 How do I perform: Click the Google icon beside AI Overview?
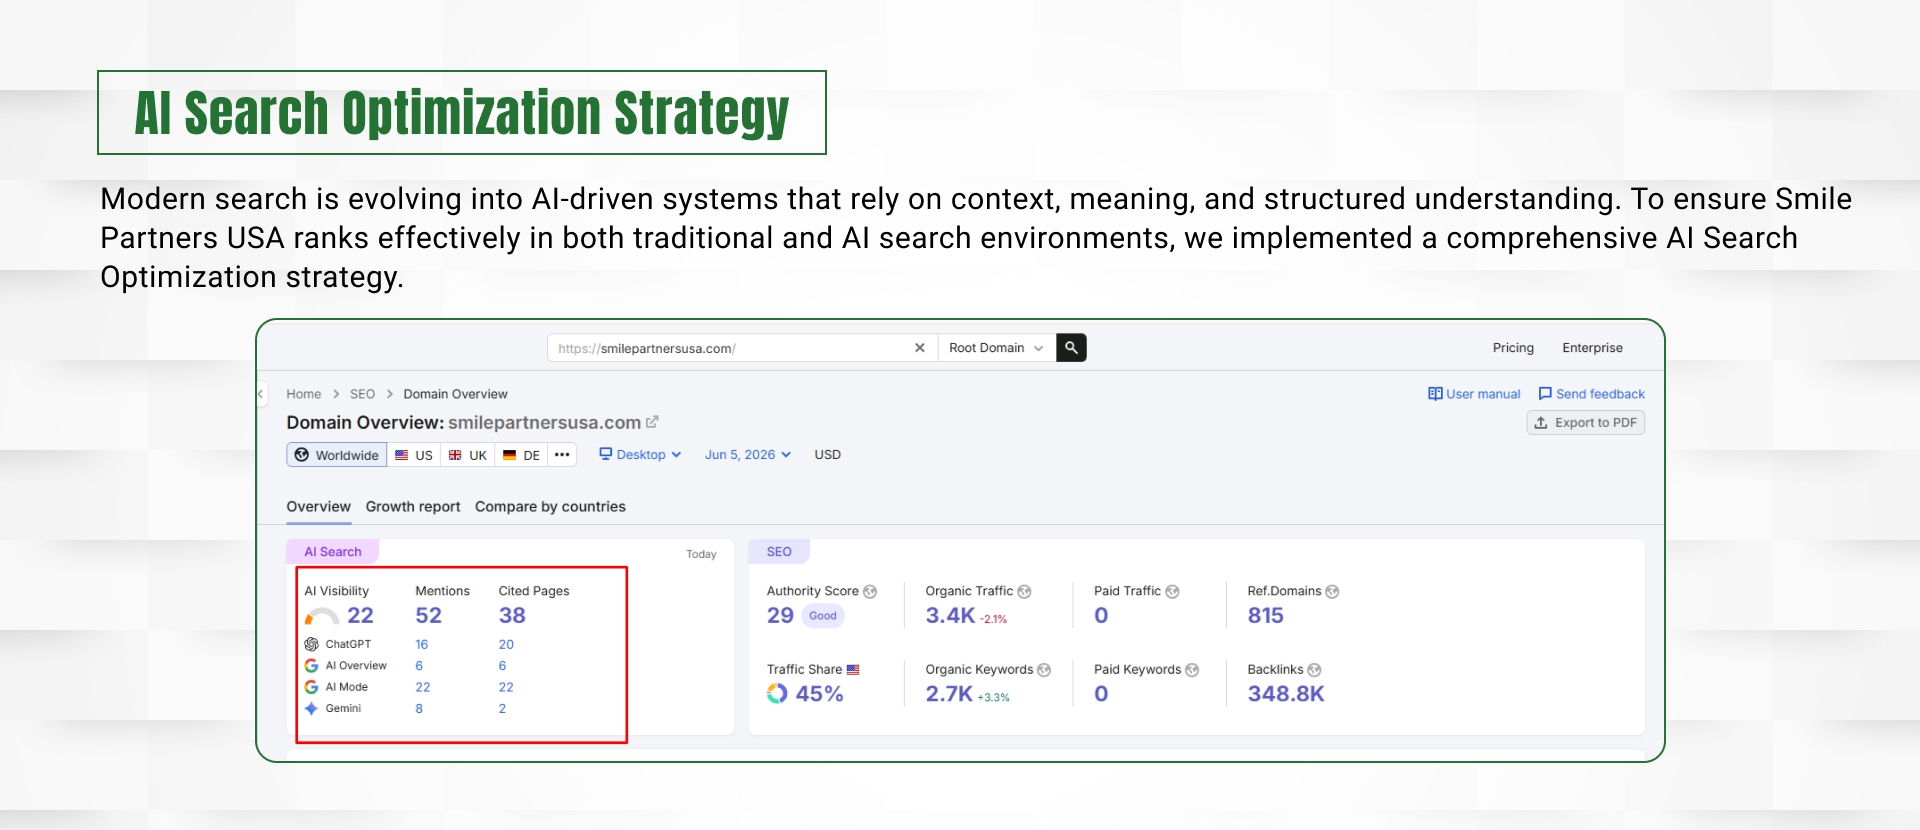click(311, 665)
